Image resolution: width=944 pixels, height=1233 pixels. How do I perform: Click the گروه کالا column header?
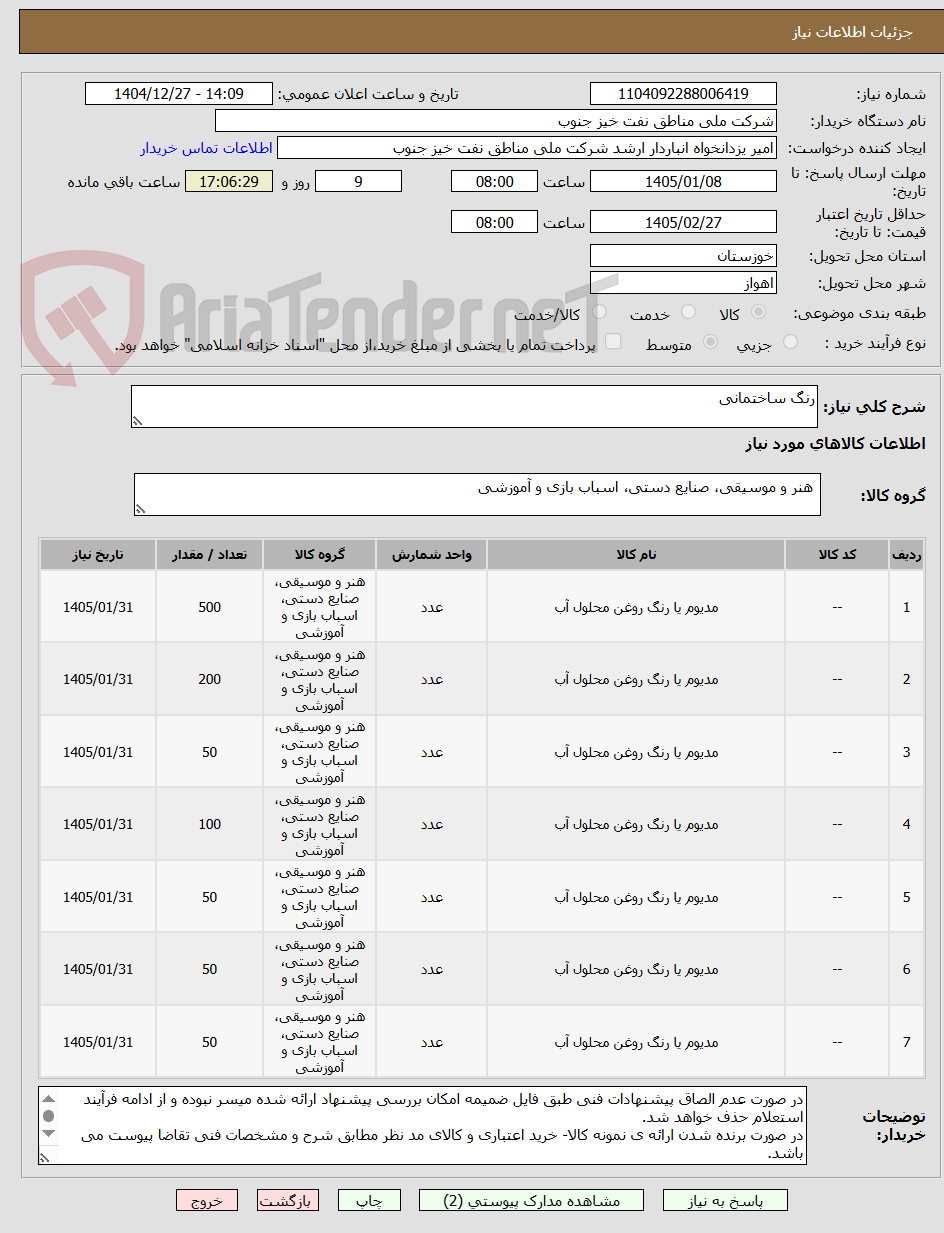(320, 554)
